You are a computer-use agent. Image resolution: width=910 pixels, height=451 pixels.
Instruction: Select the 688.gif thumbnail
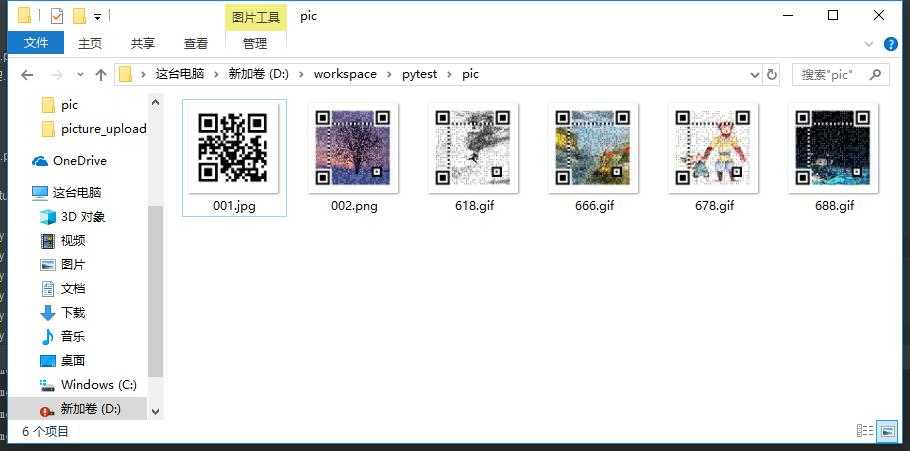pos(834,148)
